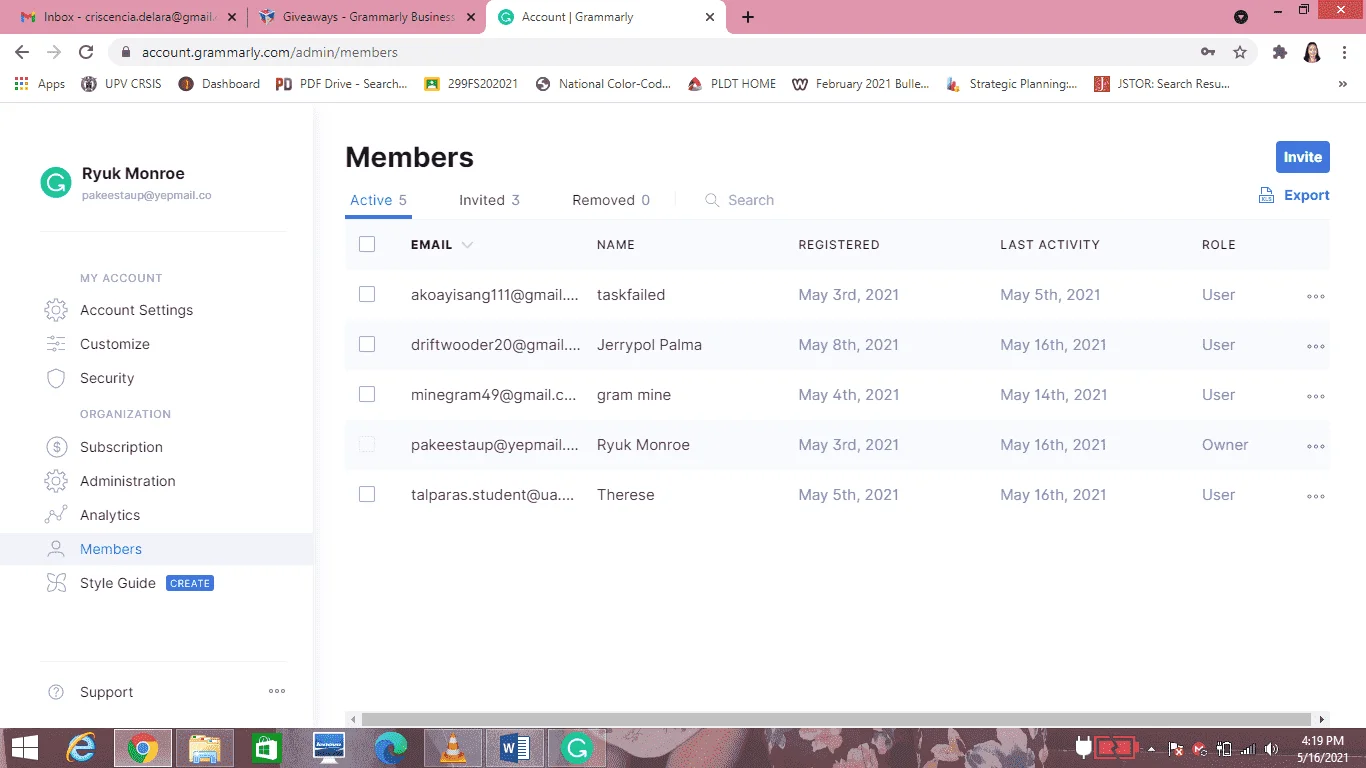Open row options for Therese
Viewport: 1366px width, 768px height.
1315,496
